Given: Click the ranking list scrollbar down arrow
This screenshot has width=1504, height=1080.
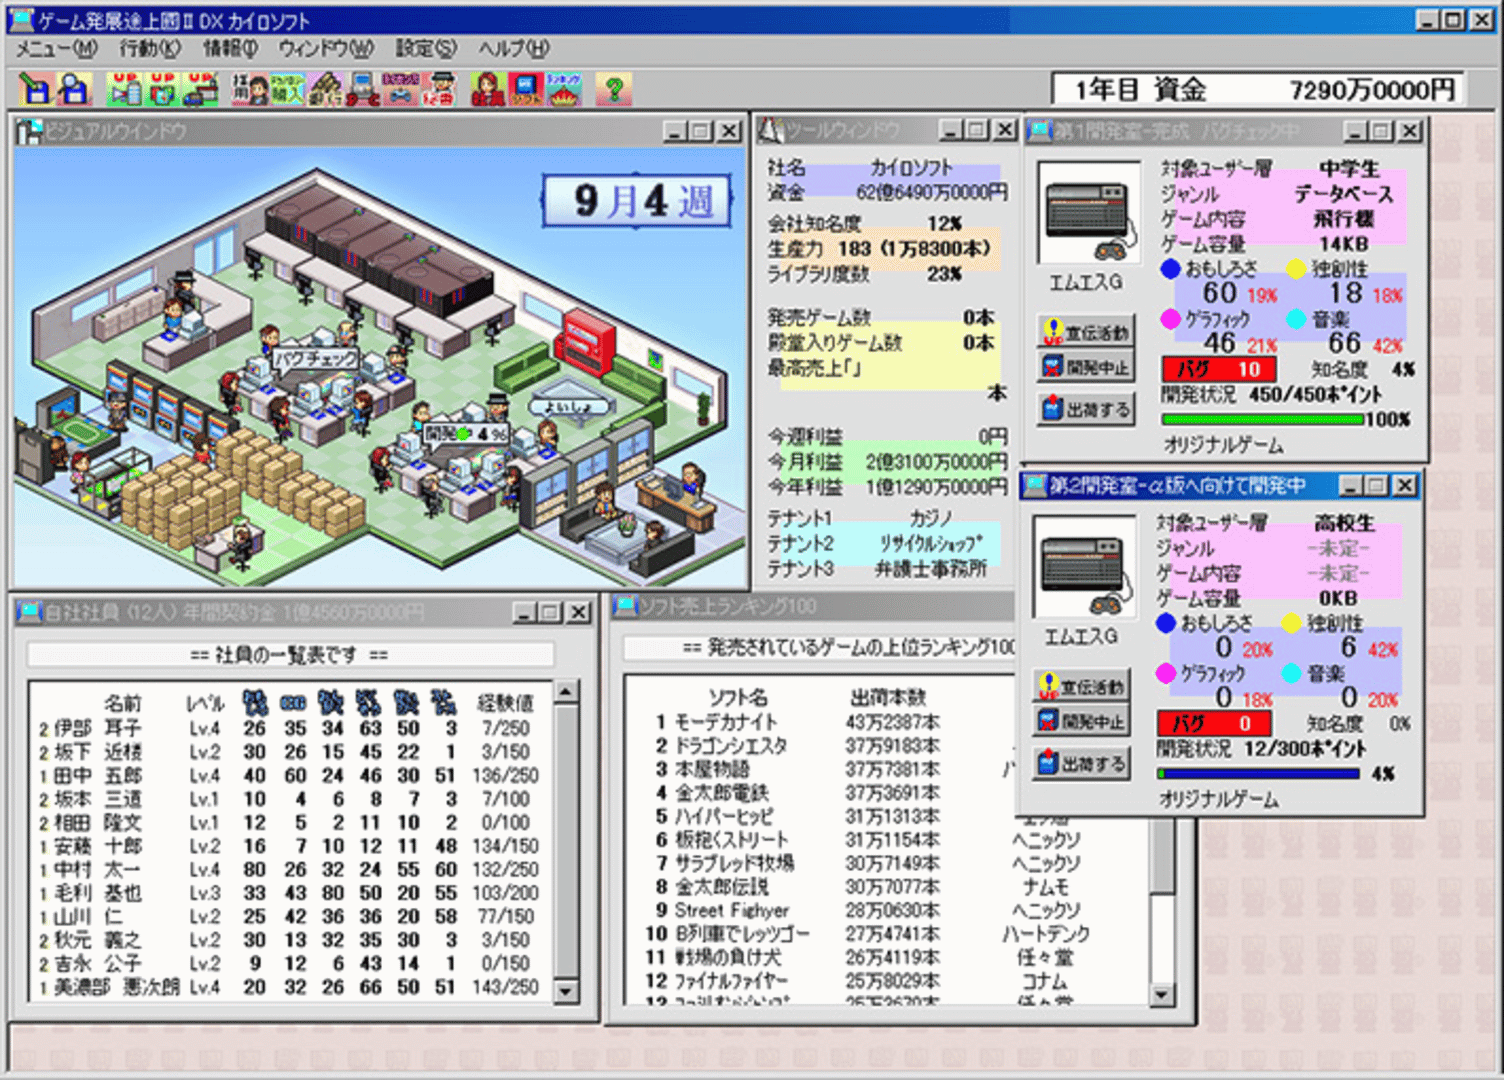Looking at the screenshot, I should (x=1162, y=994).
